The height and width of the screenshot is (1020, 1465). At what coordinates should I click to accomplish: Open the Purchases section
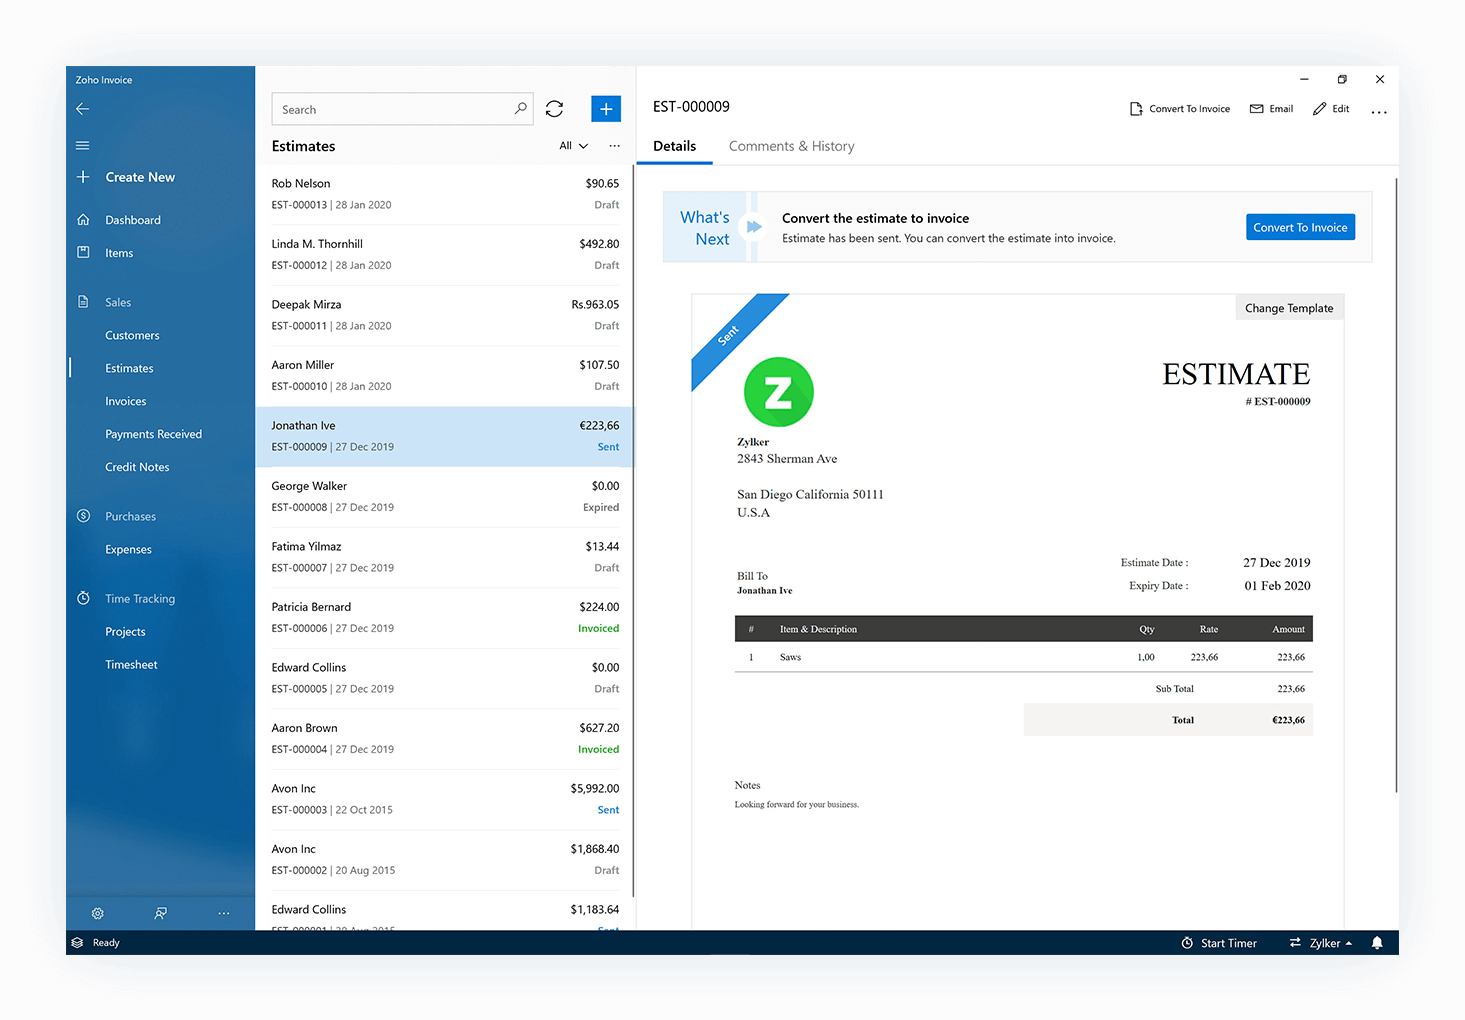[130, 515]
